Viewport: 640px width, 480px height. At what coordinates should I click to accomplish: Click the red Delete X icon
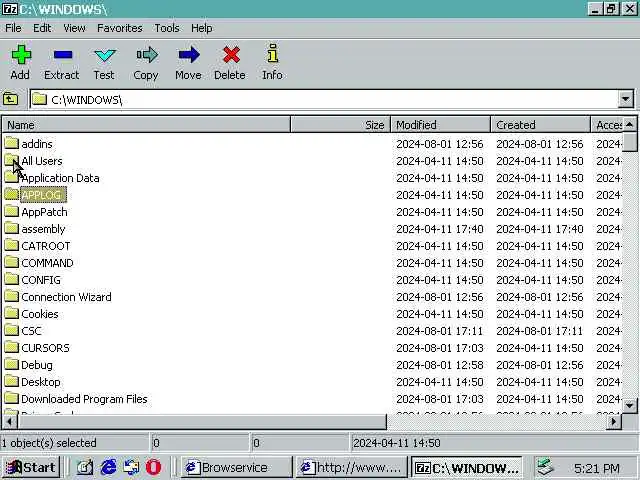point(231,55)
